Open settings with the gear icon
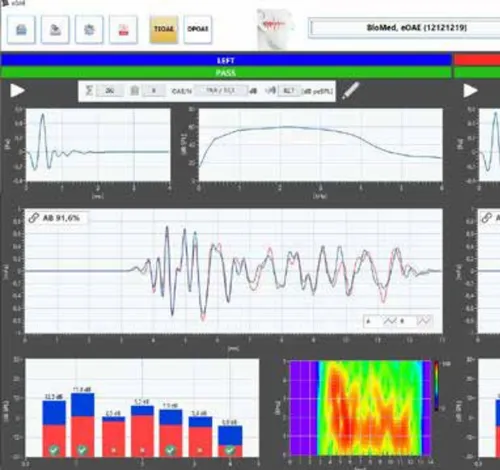This screenshot has height=470, width=500. (89, 30)
